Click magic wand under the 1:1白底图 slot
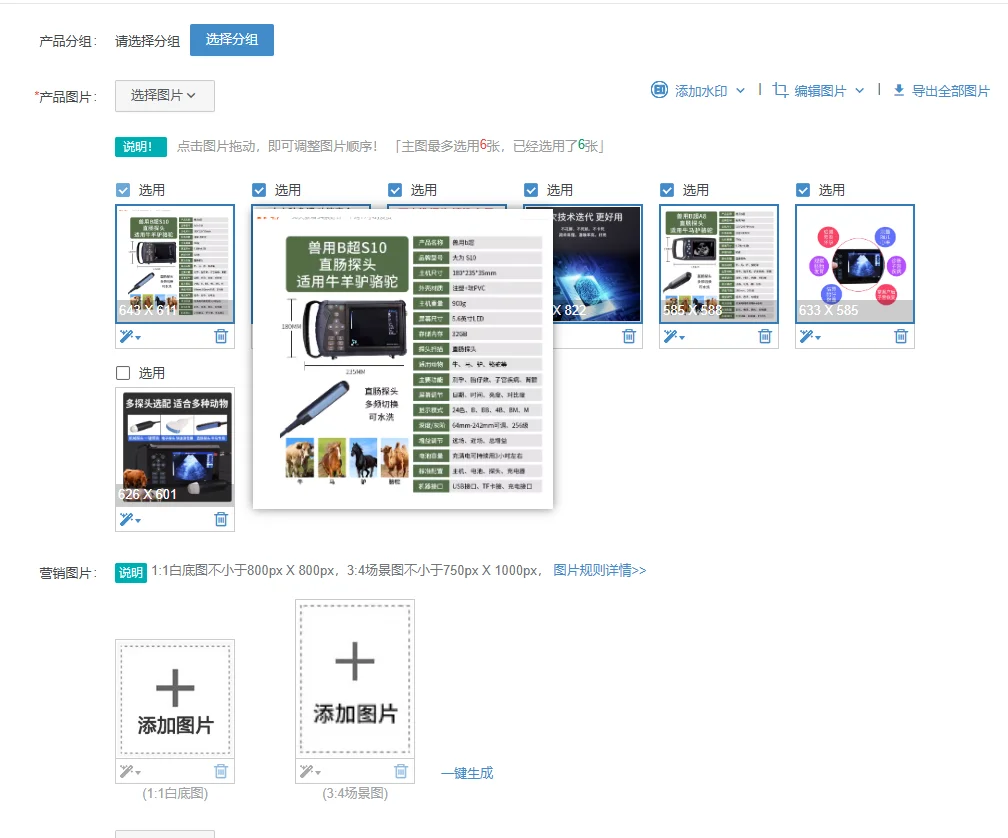This screenshot has width=1008, height=838. point(129,771)
